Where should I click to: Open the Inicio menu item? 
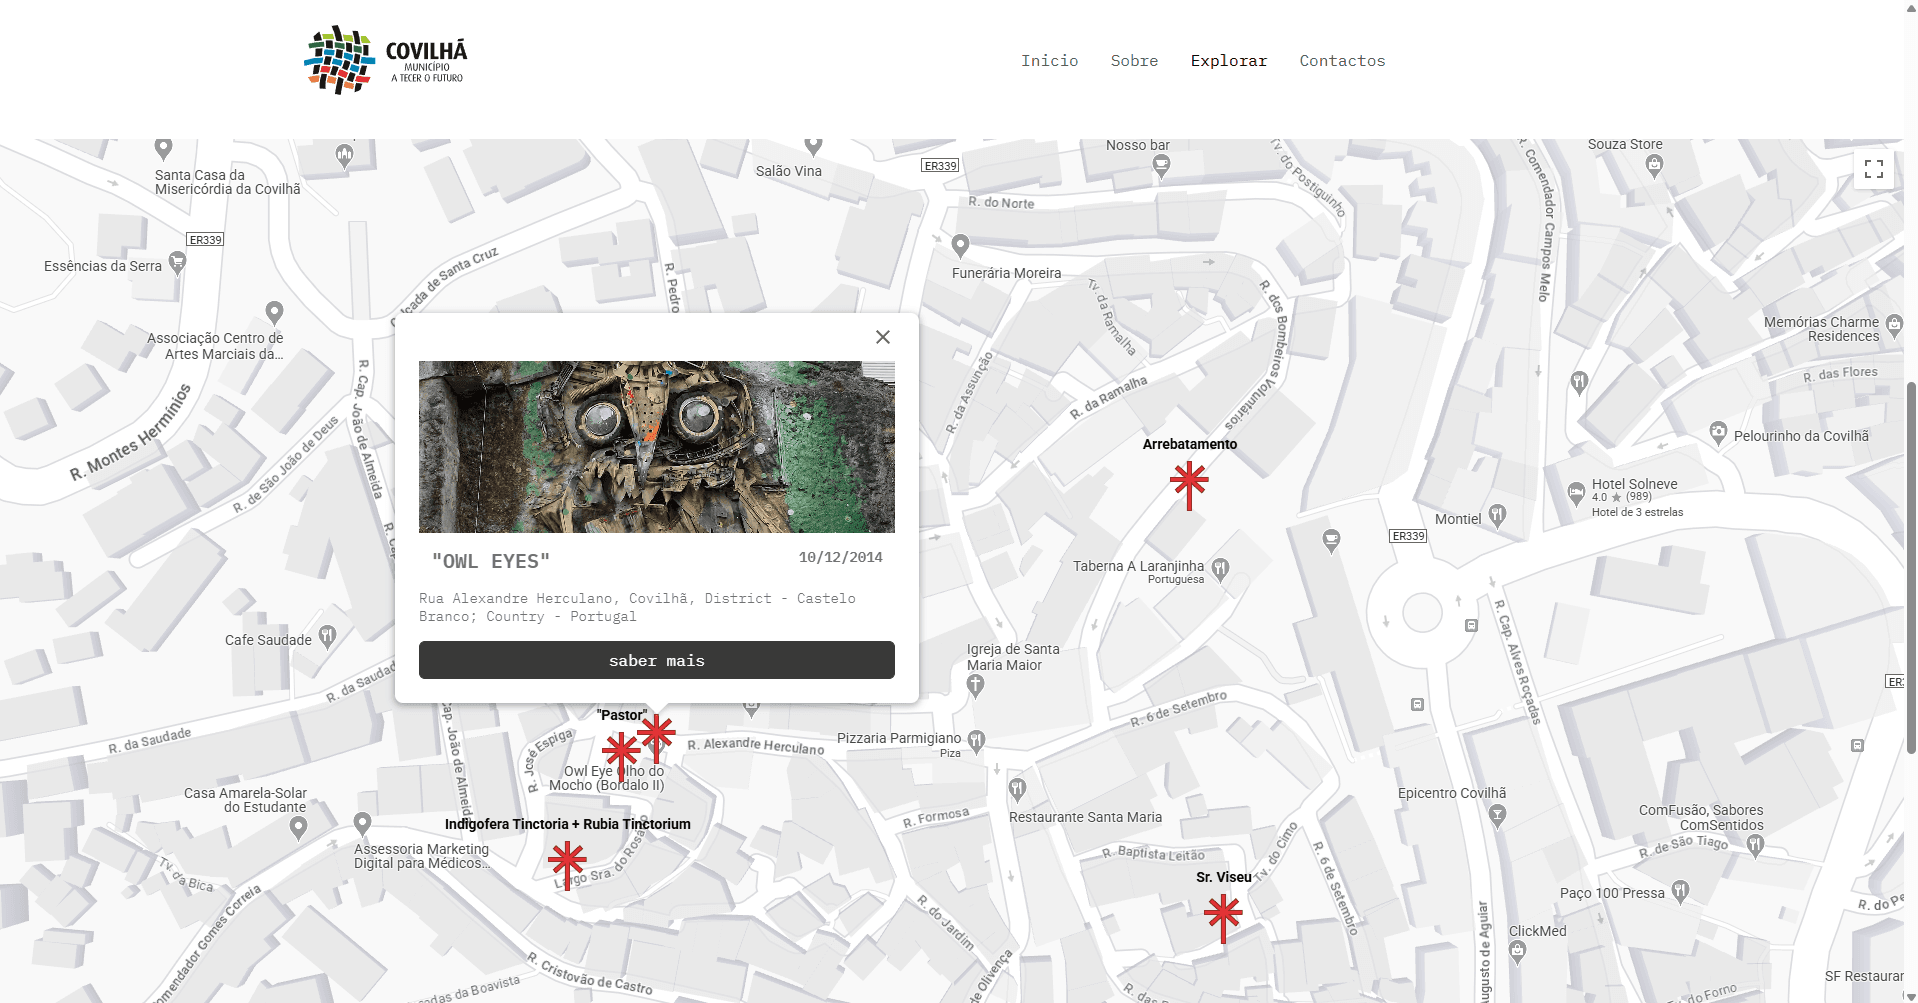click(x=1049, y=61)
